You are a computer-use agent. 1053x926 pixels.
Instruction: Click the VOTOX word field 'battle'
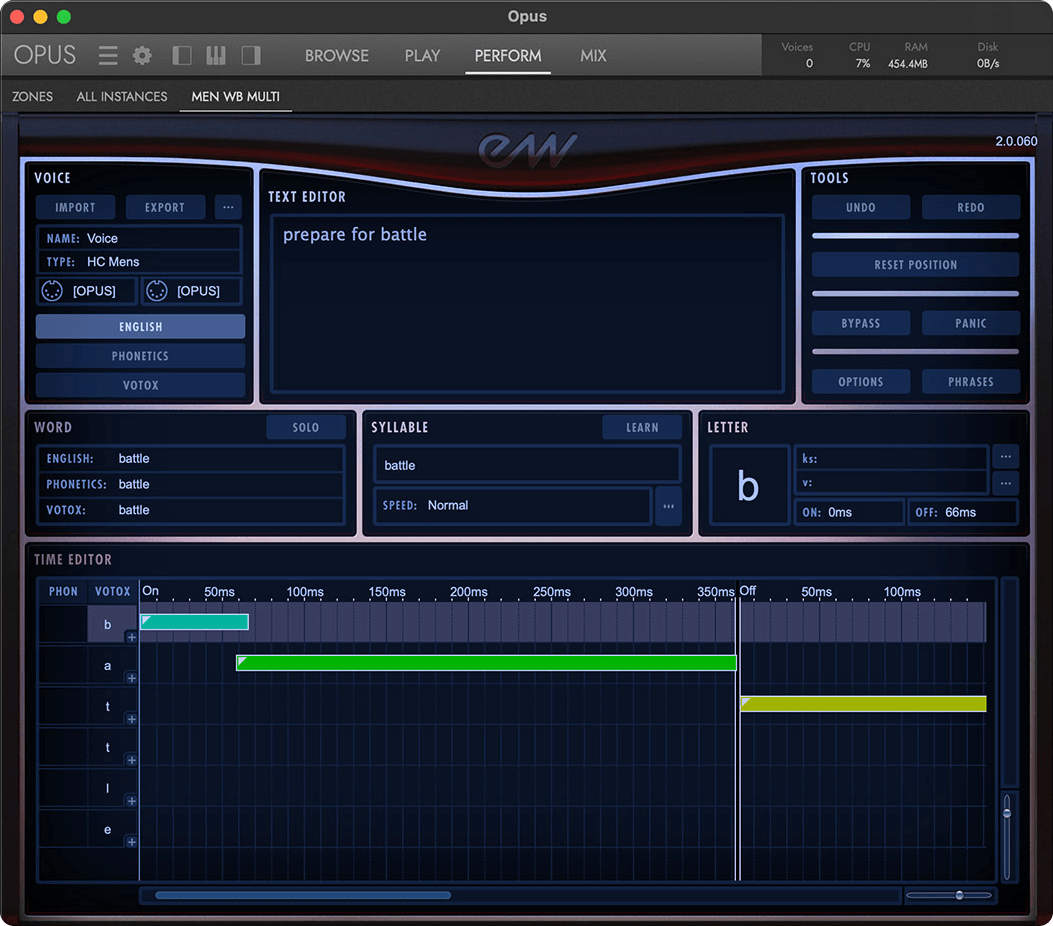190,510
